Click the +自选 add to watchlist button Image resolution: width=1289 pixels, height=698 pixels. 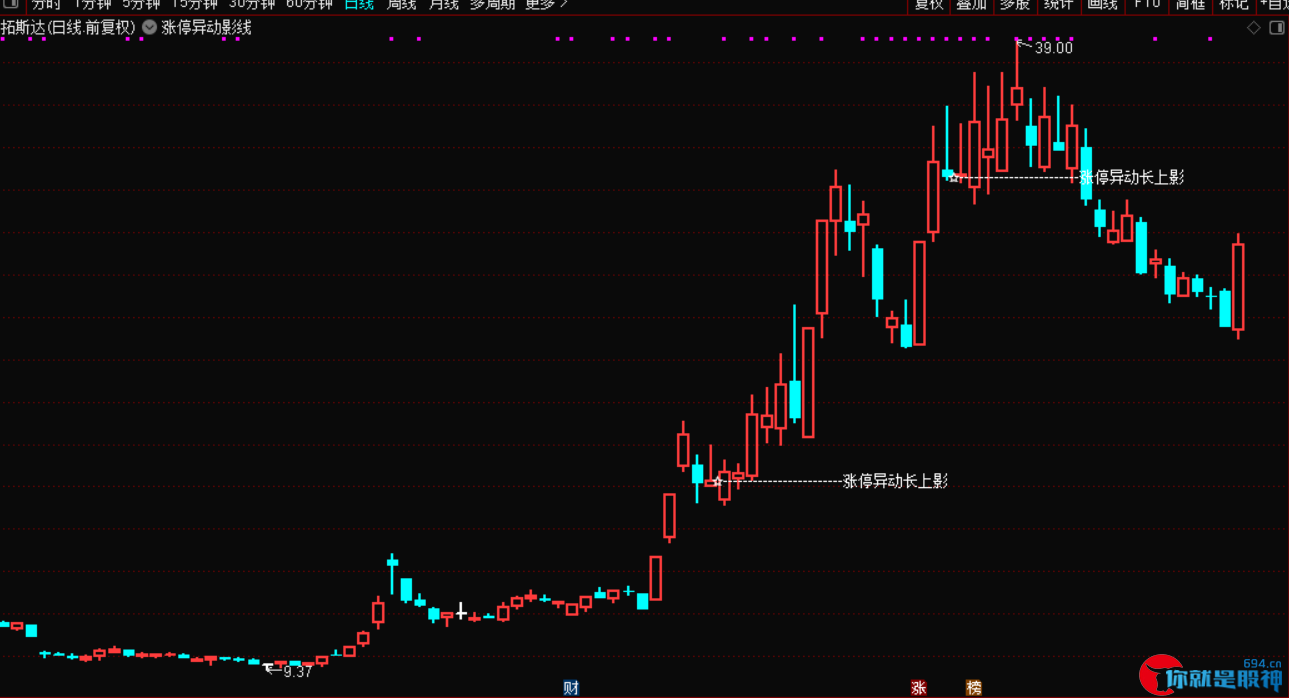tap(1273, 4)
